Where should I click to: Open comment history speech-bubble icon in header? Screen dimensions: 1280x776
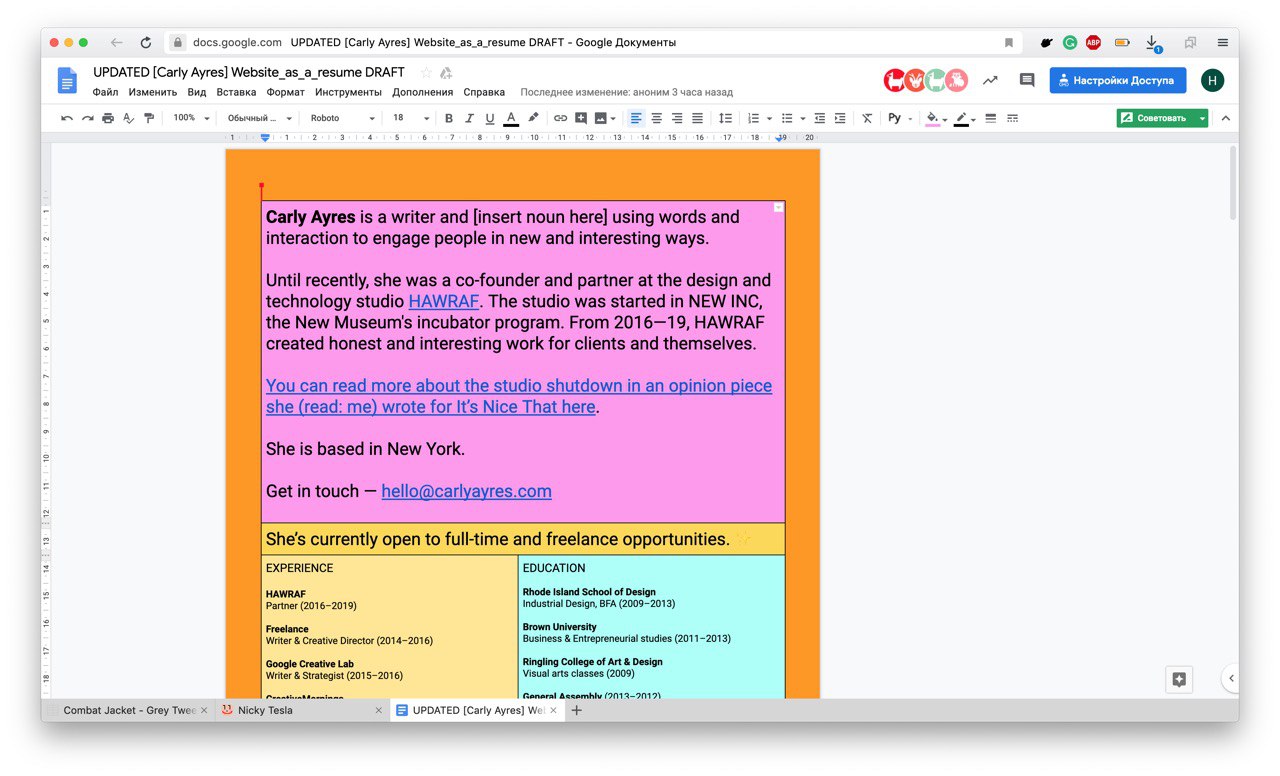[1026, 80]
